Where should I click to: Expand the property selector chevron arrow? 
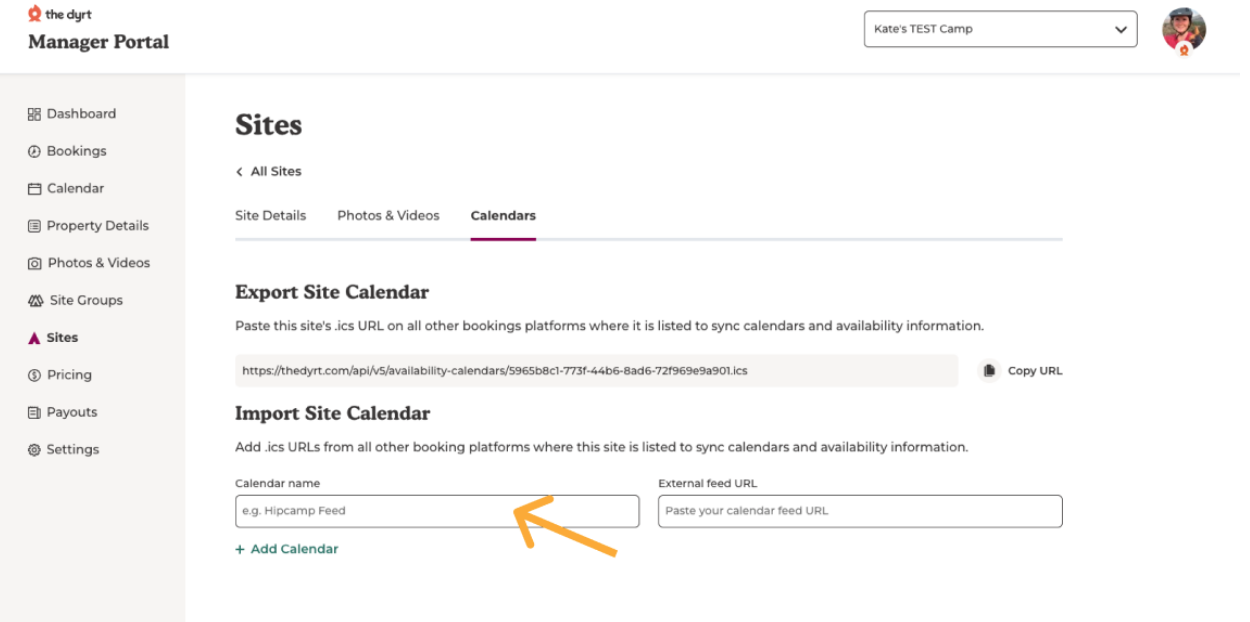(1120, 30)
